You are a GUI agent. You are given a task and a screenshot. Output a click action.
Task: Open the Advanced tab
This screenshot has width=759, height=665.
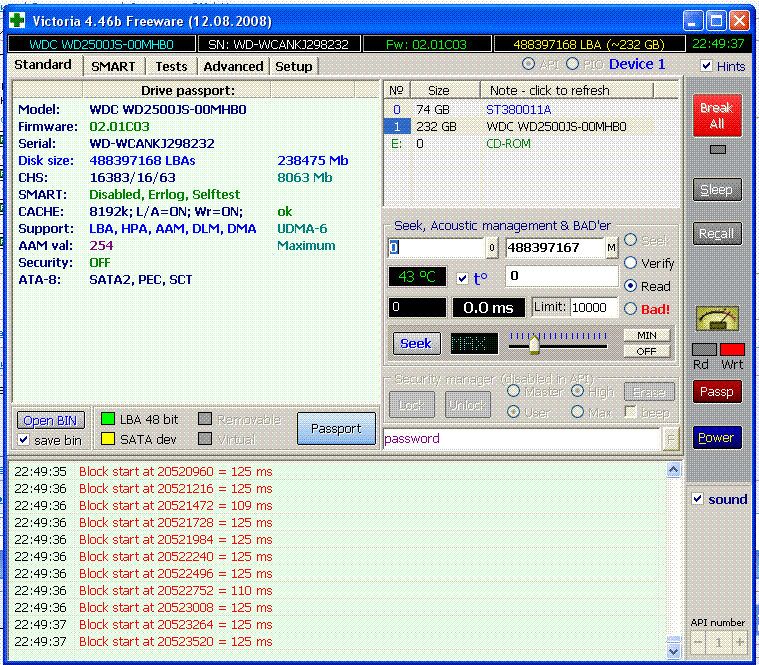point(233,66)
